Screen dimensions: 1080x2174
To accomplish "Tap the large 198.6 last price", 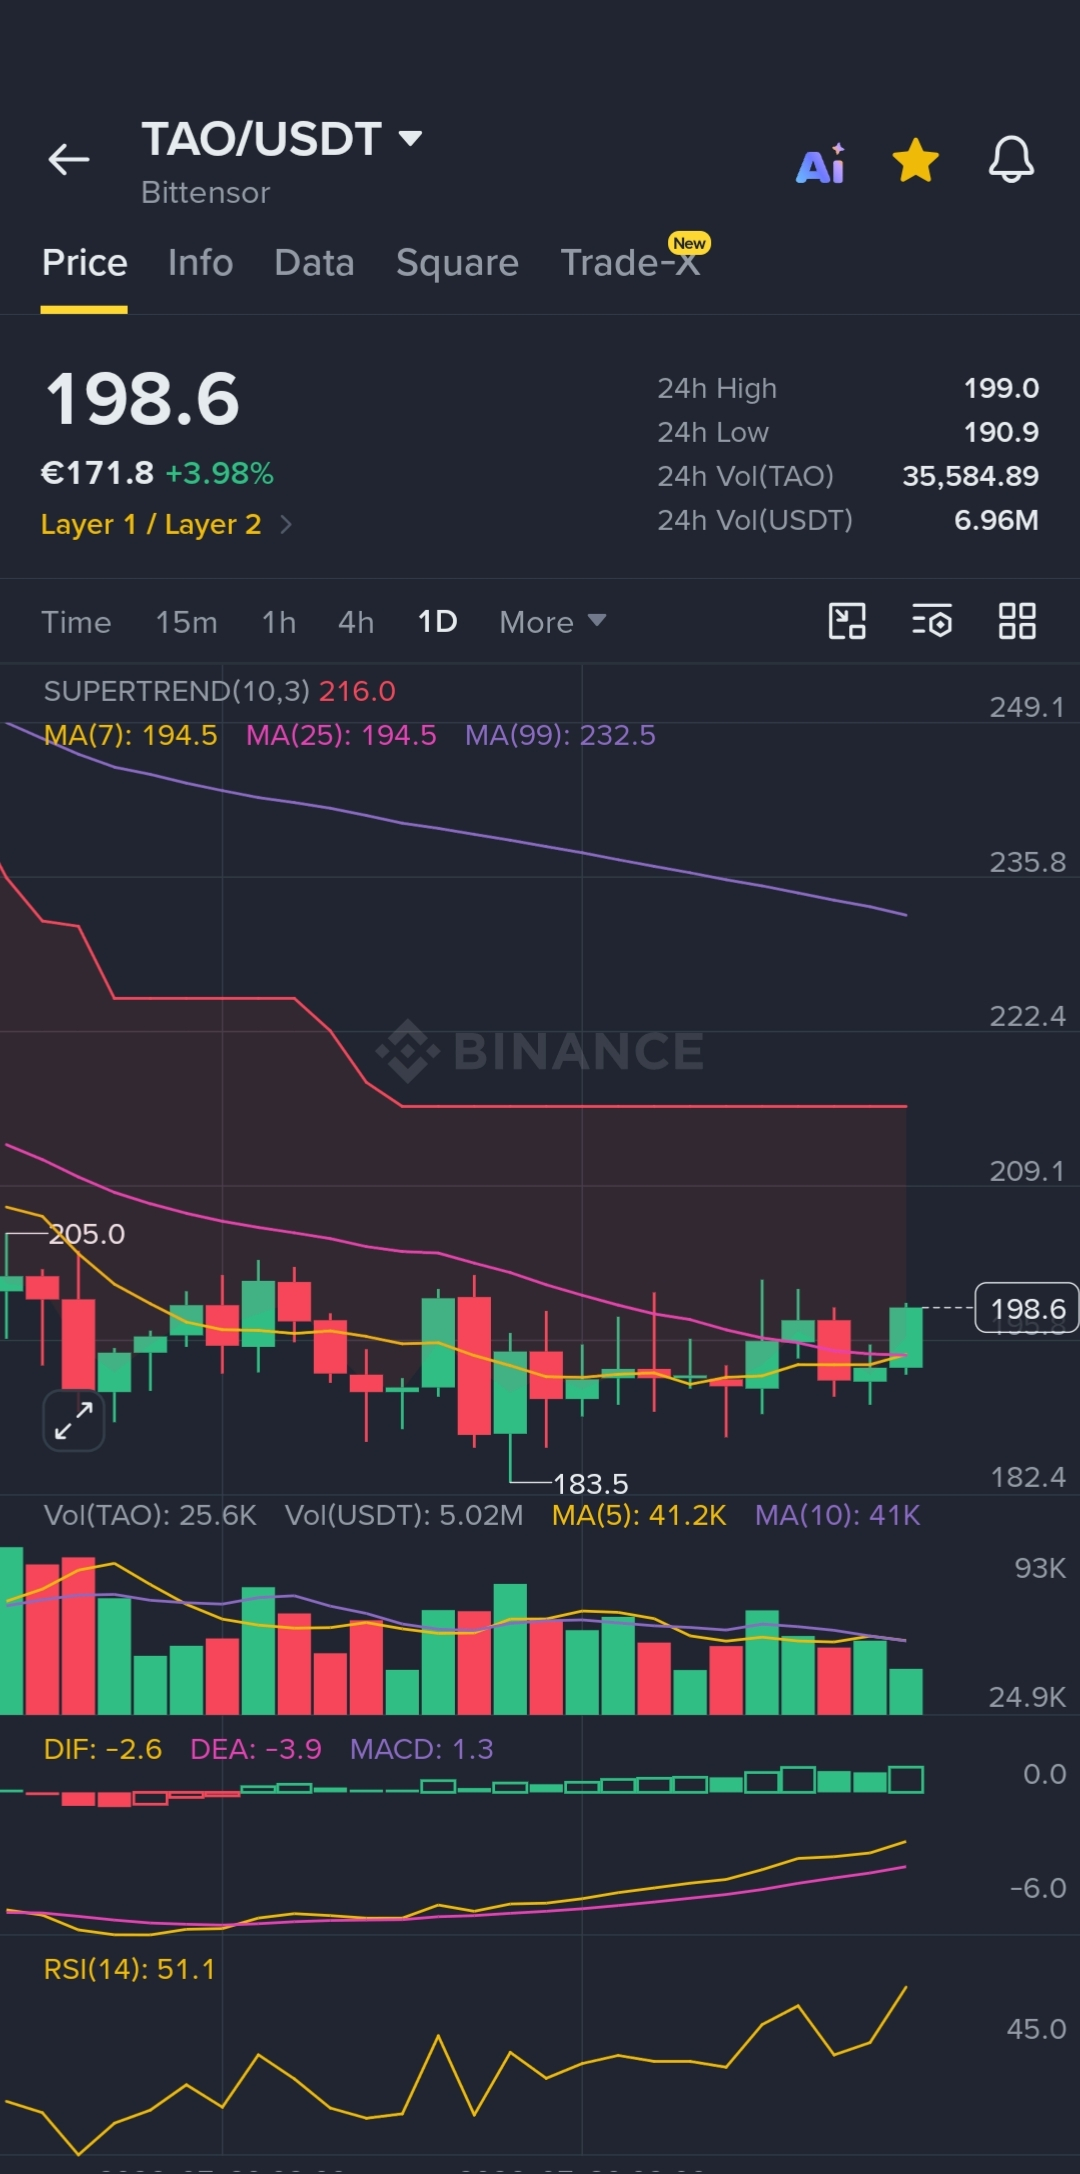I will pyautogui.click(x=143, y=398).
